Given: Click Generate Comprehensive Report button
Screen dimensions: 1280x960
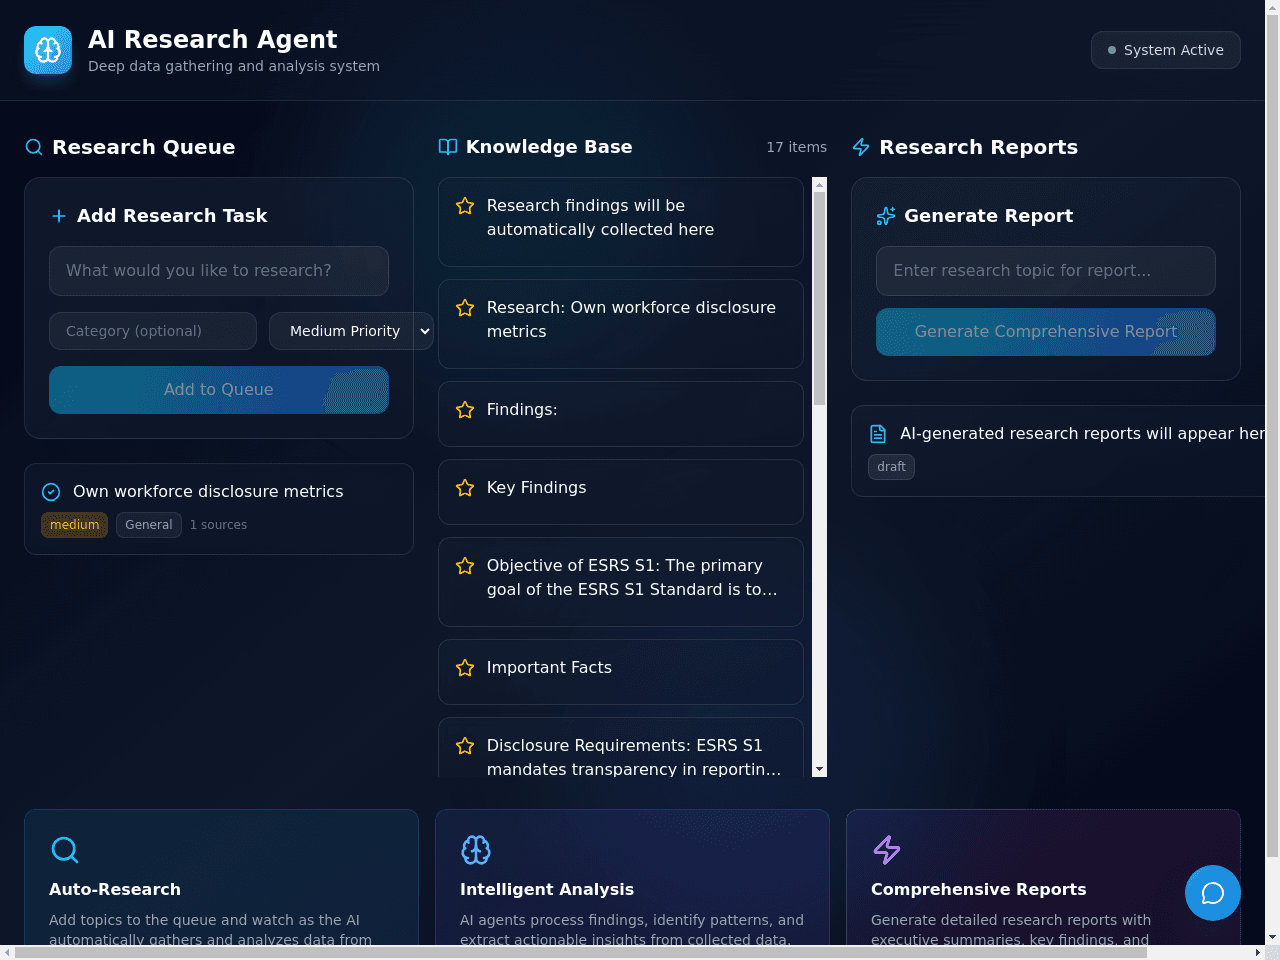Looking at the screenshot, I should (x=1046, y=332).
